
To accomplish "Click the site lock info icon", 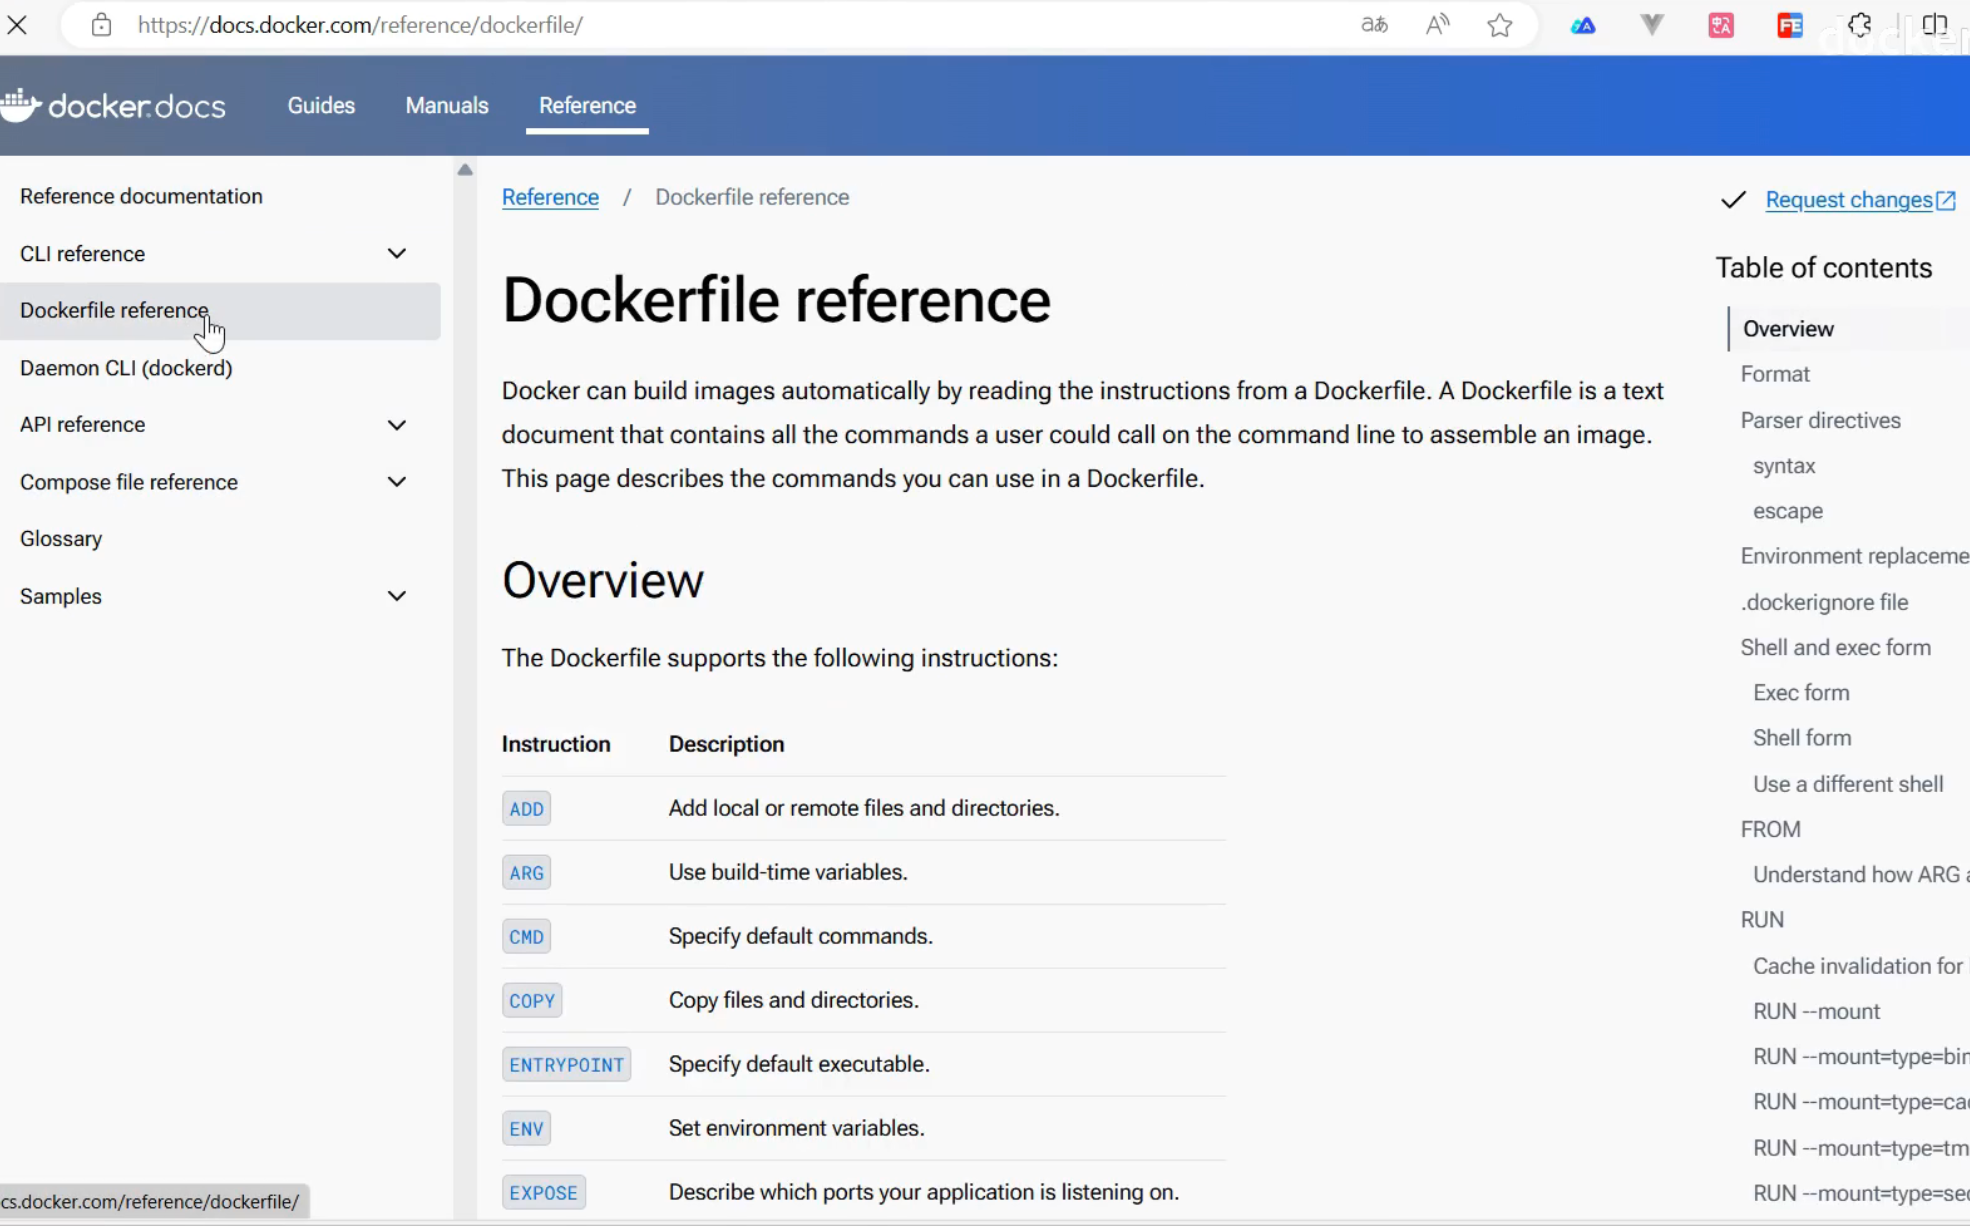I will tap(101, 25).
